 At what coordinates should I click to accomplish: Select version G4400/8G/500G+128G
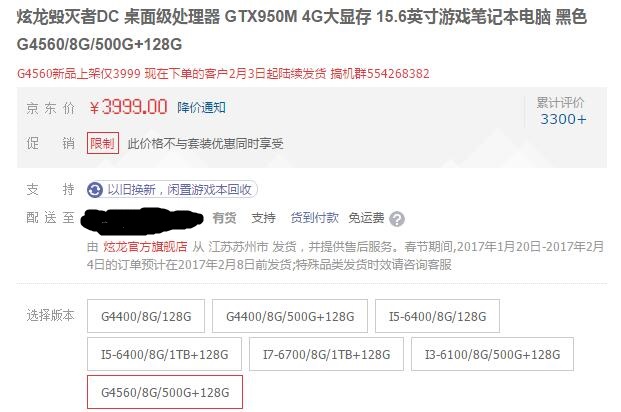pos(290,316)
